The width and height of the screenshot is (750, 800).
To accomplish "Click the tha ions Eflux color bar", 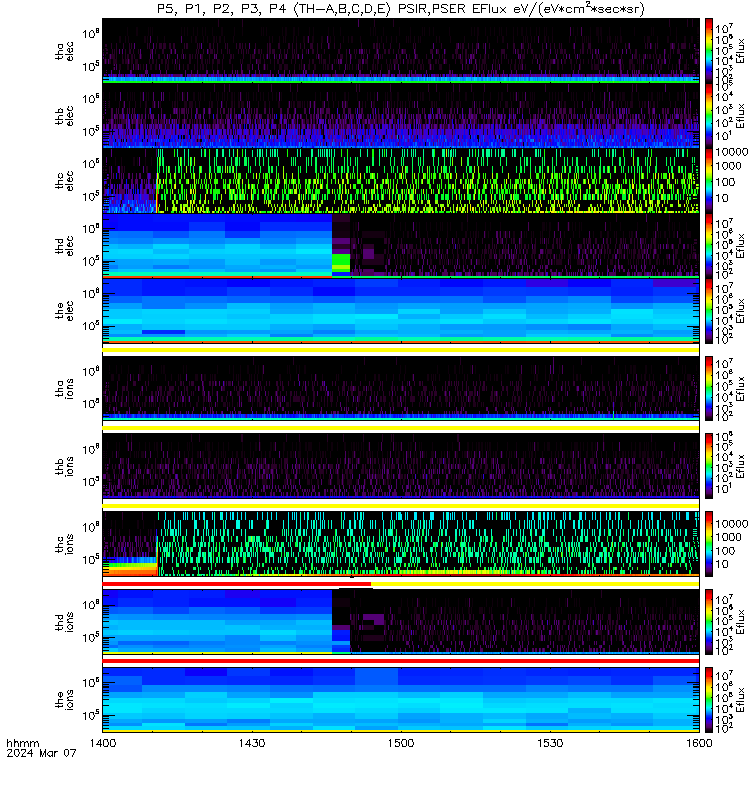I will click(709, 388).
